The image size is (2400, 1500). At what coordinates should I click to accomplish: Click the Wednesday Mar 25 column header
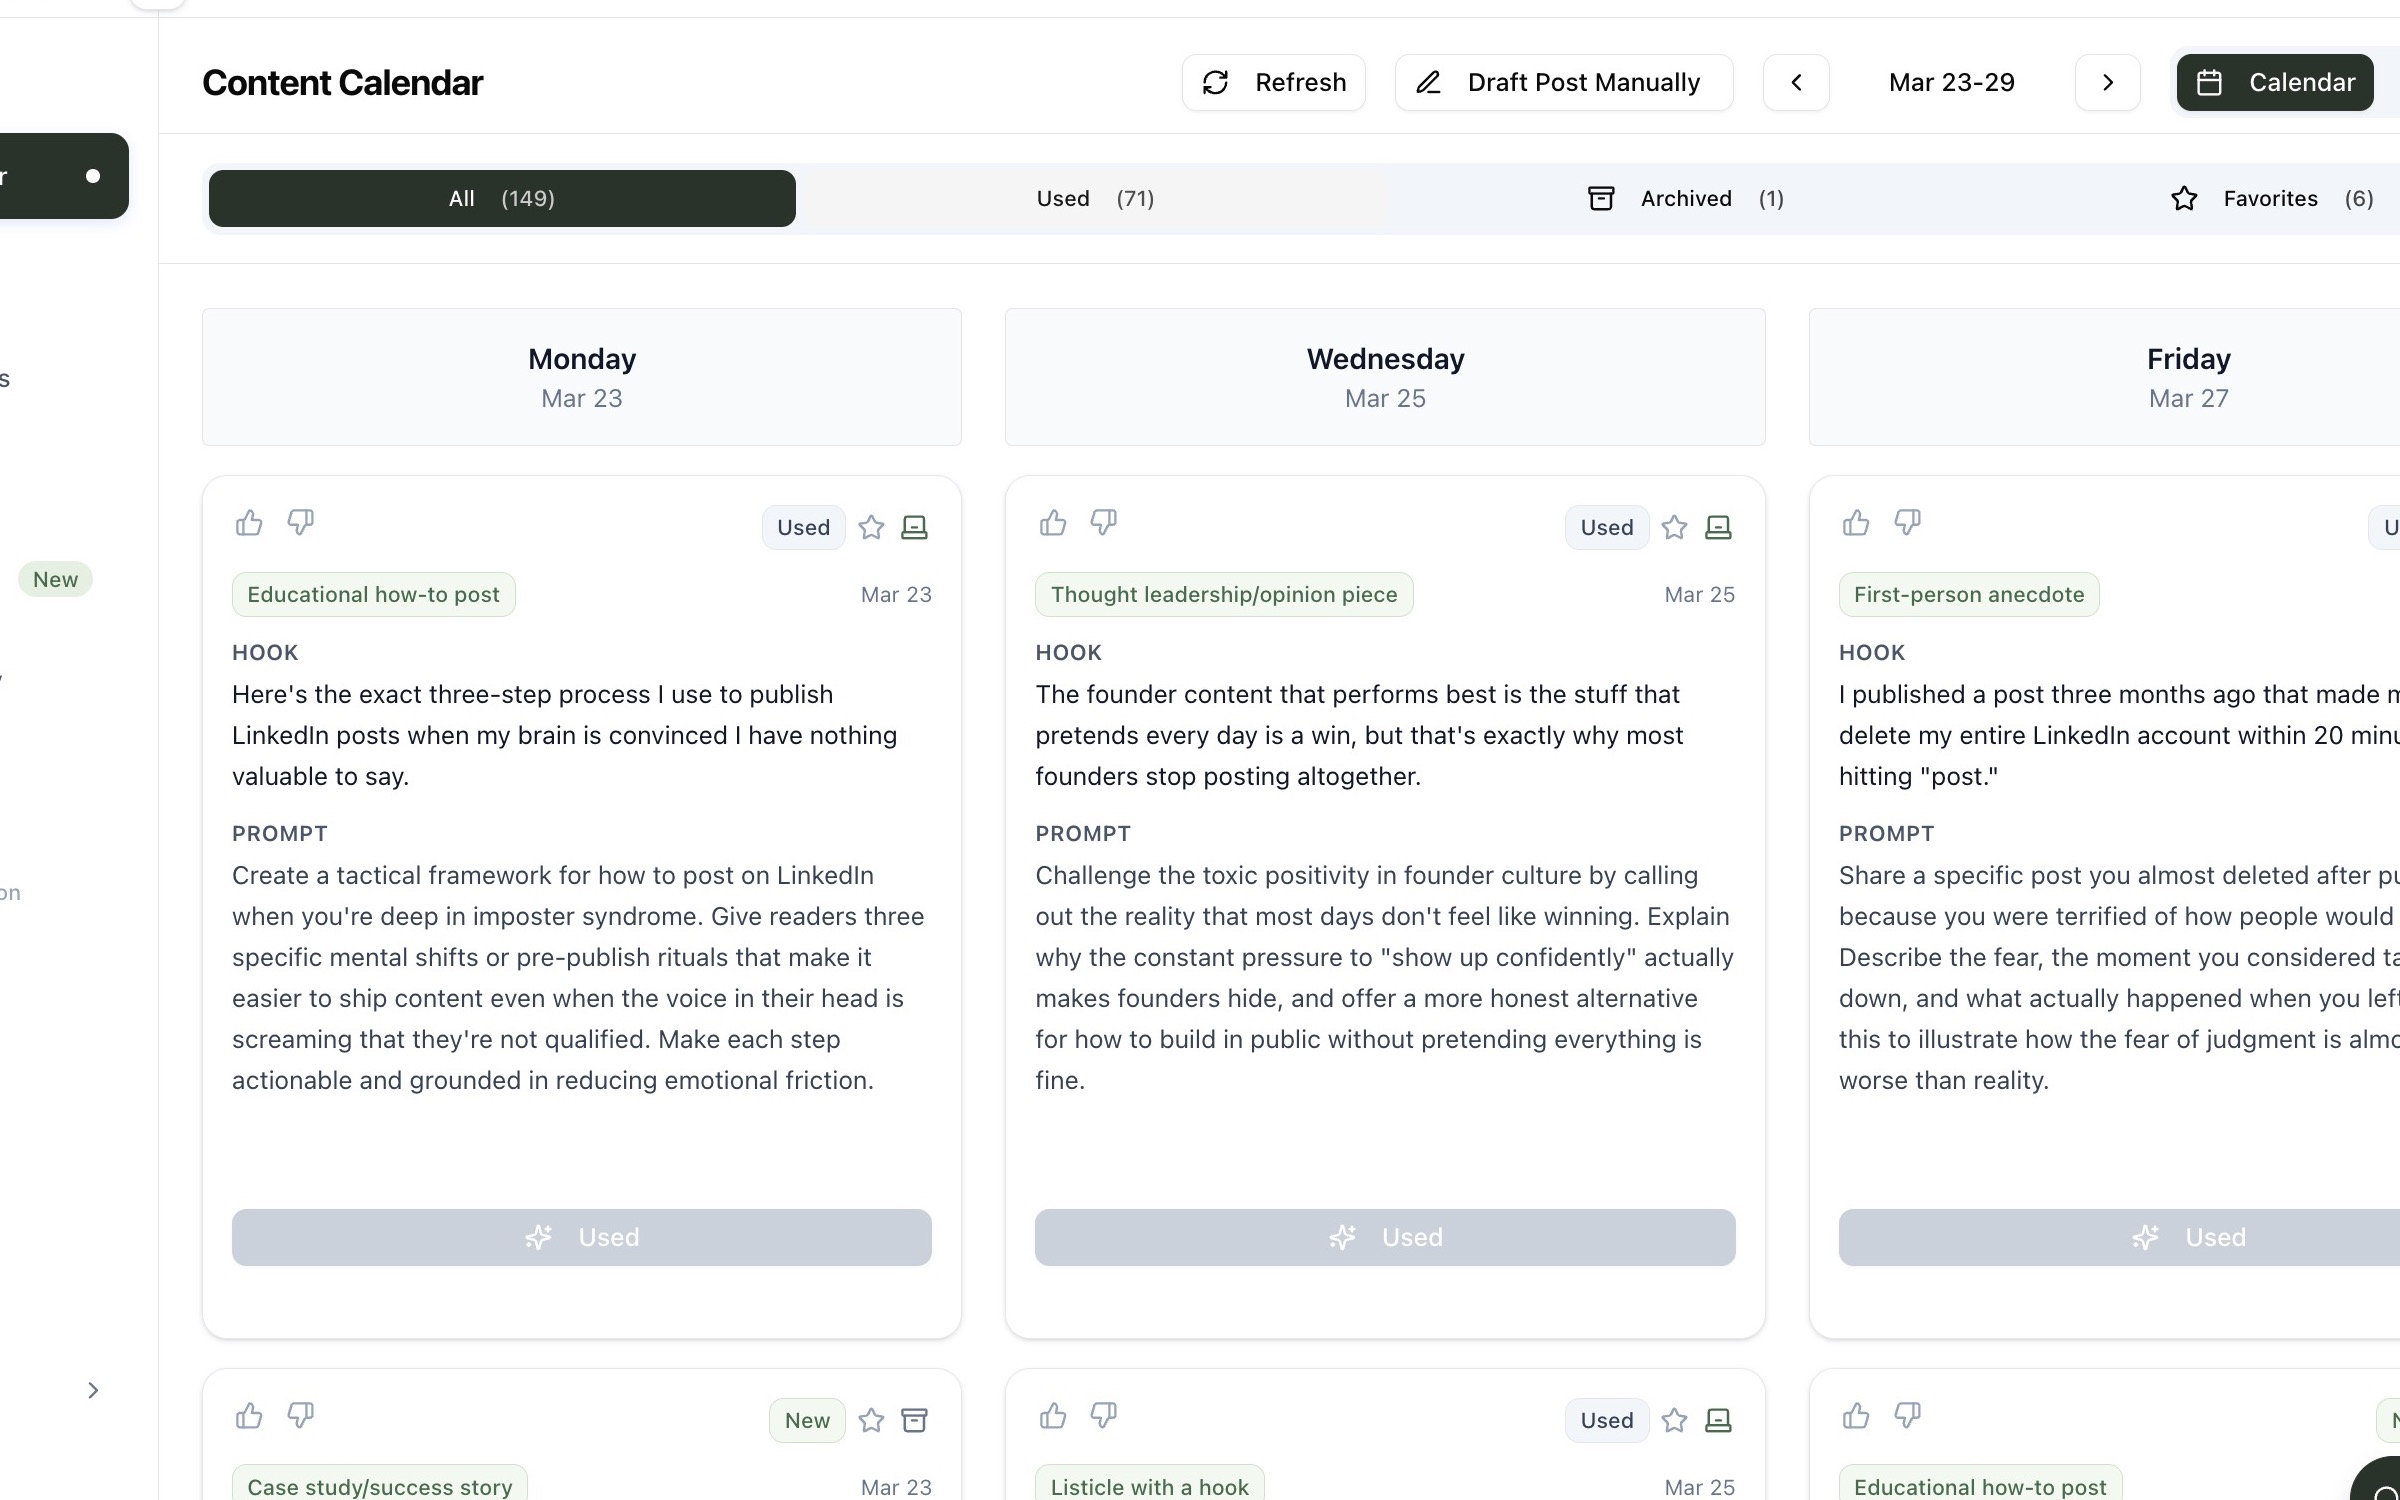coord(1385,377)
